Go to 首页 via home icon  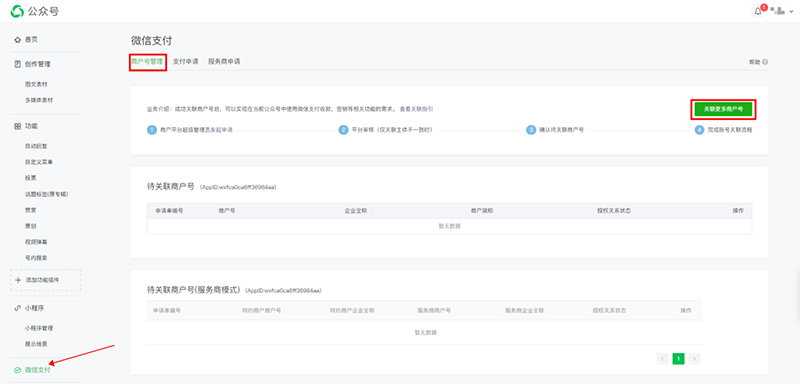[18, 39]
